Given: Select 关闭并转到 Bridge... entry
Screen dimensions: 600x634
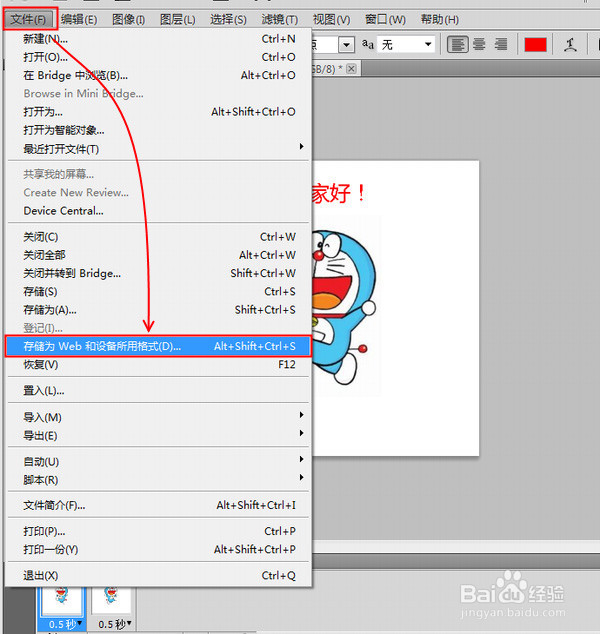Looking at the screenshot, I should coord(158,273).
